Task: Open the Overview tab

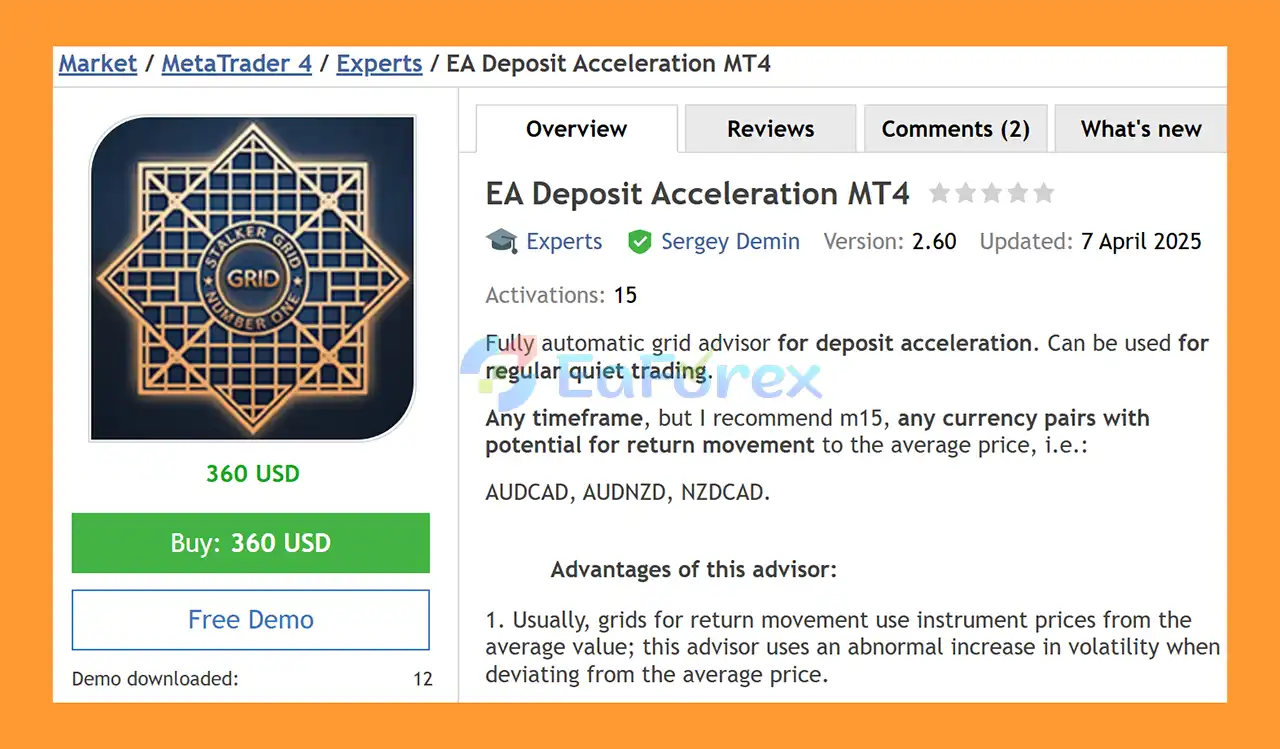Action: coord(576,129)
